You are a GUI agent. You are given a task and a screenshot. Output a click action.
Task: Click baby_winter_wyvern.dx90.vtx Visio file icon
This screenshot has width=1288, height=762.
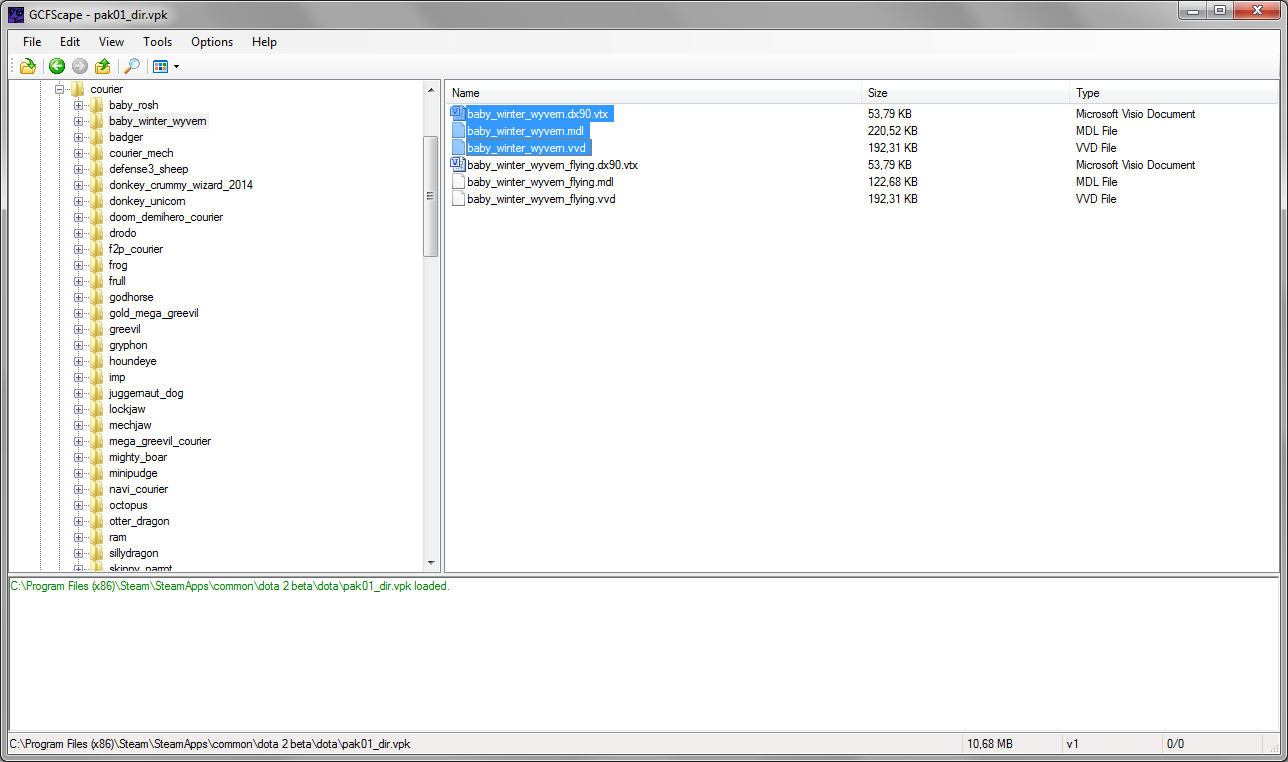click(458, 114)
